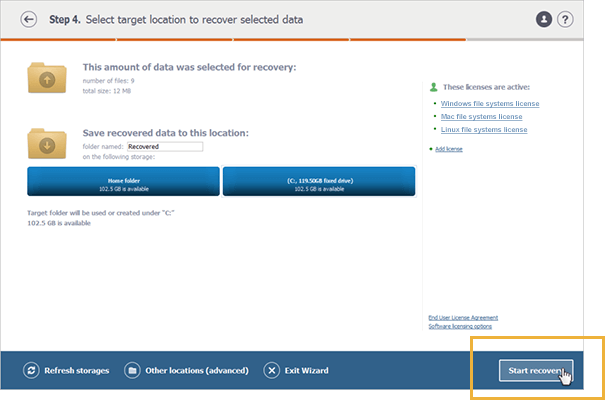Click 'These licenses are active:' text
This screenshot has width=605, height=400.
(x=486, y=87)
